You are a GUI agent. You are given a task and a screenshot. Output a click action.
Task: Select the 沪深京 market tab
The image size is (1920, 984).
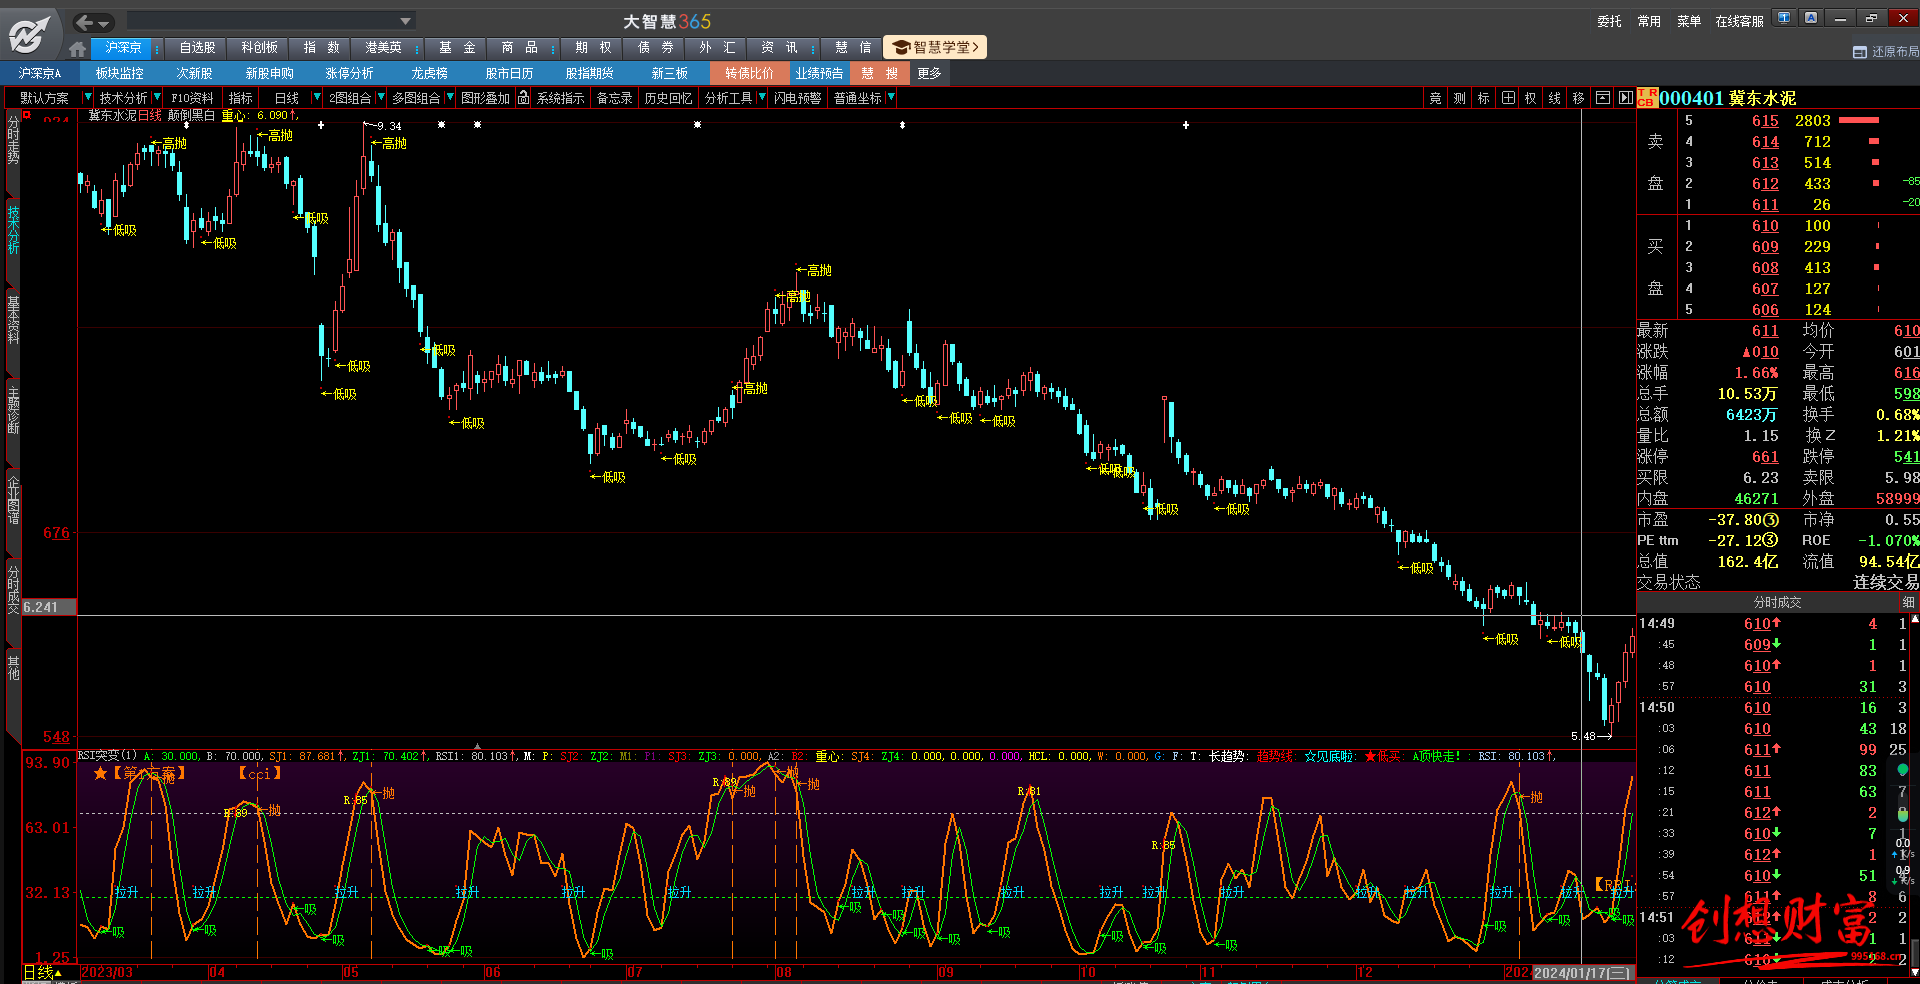tap(123, 48)
